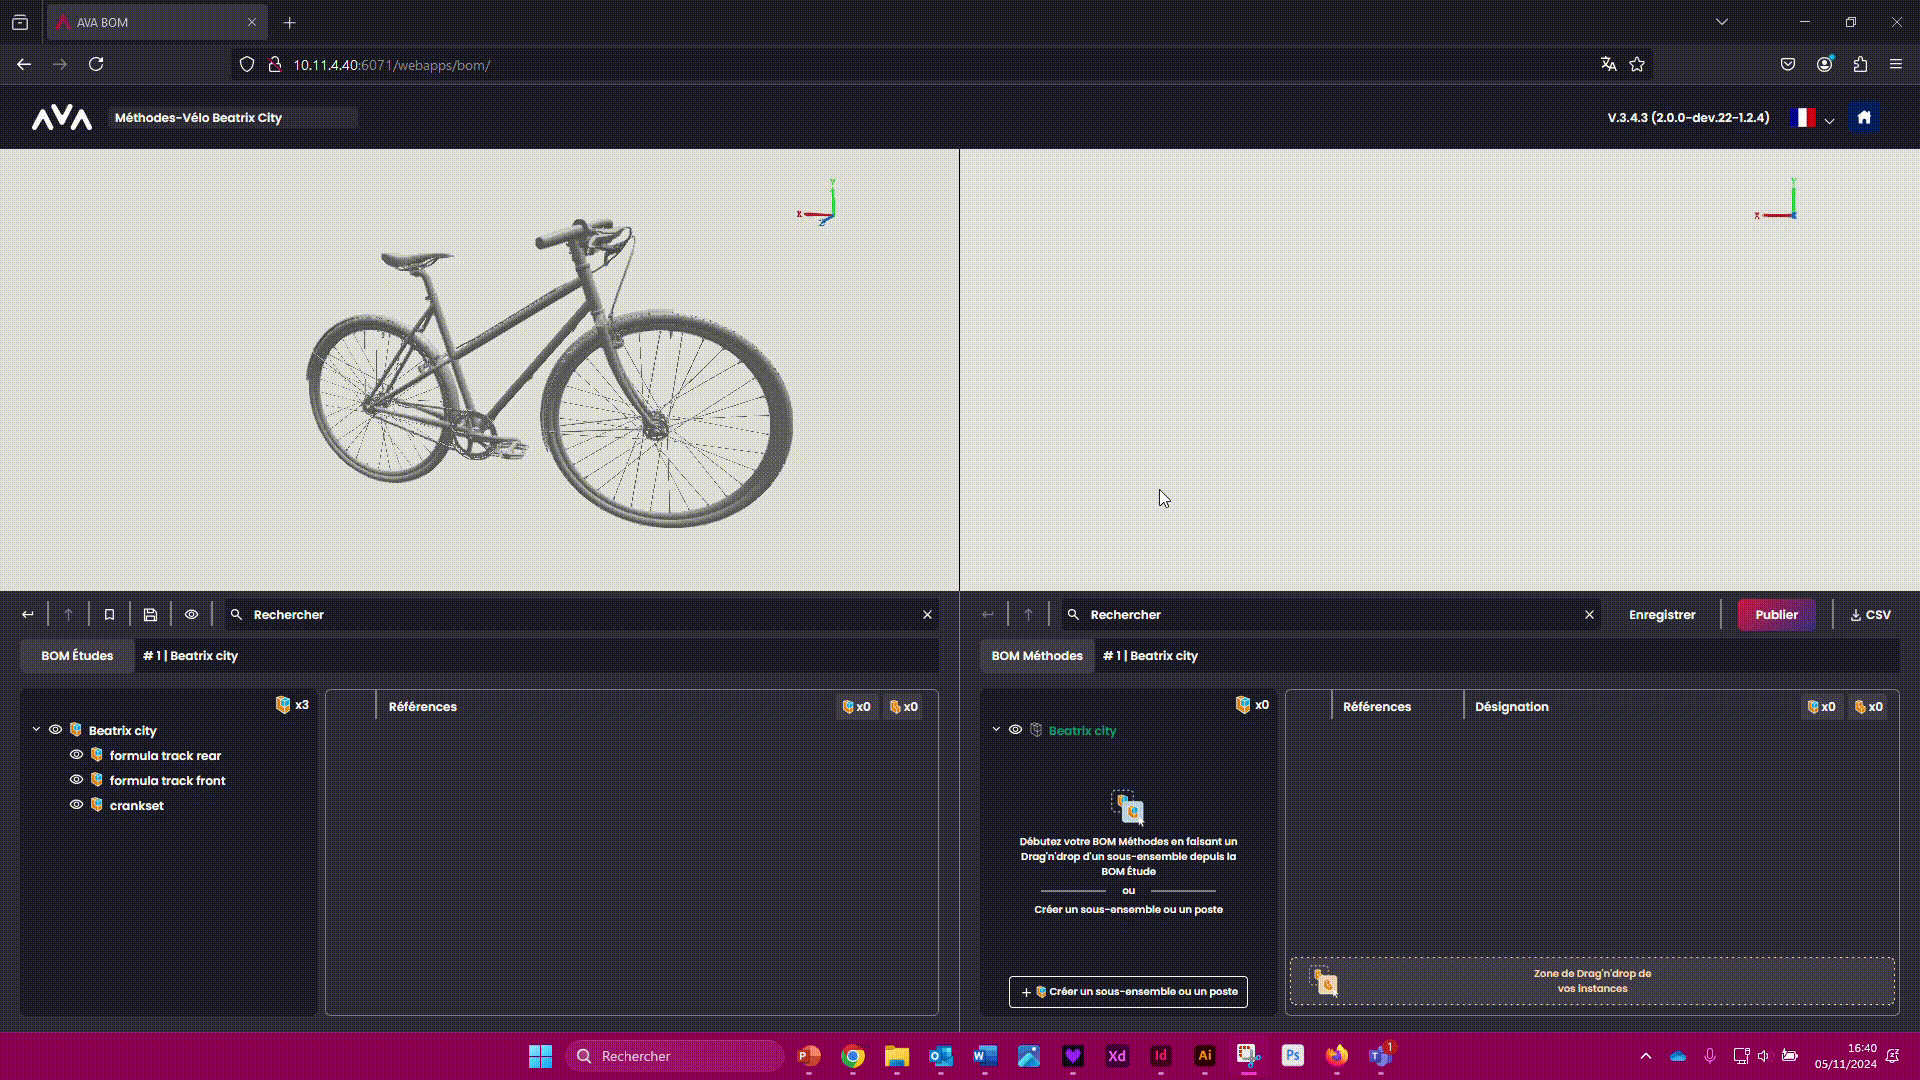
Task: Click the back arrow in BOM Études toolbar
Action: pos(28,615)
